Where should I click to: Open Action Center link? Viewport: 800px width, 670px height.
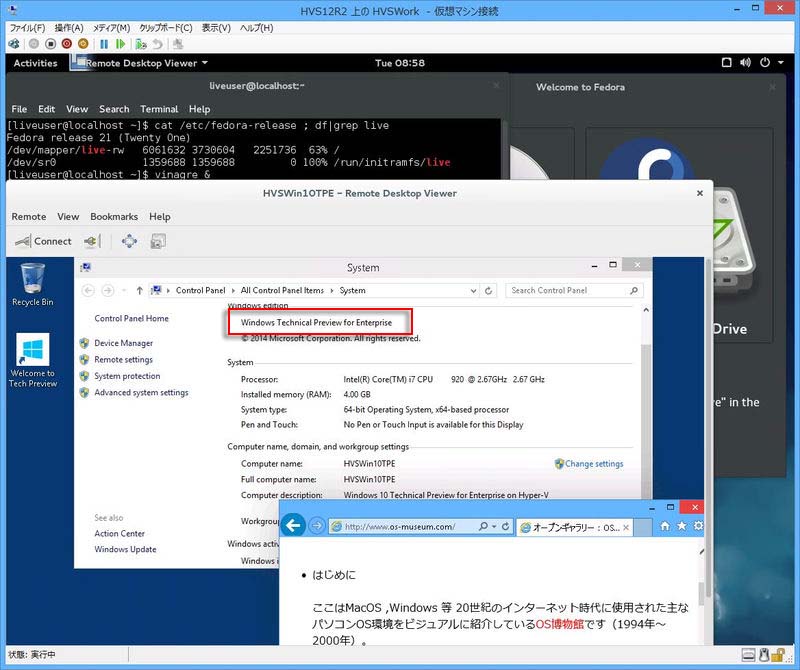(119, 534)
